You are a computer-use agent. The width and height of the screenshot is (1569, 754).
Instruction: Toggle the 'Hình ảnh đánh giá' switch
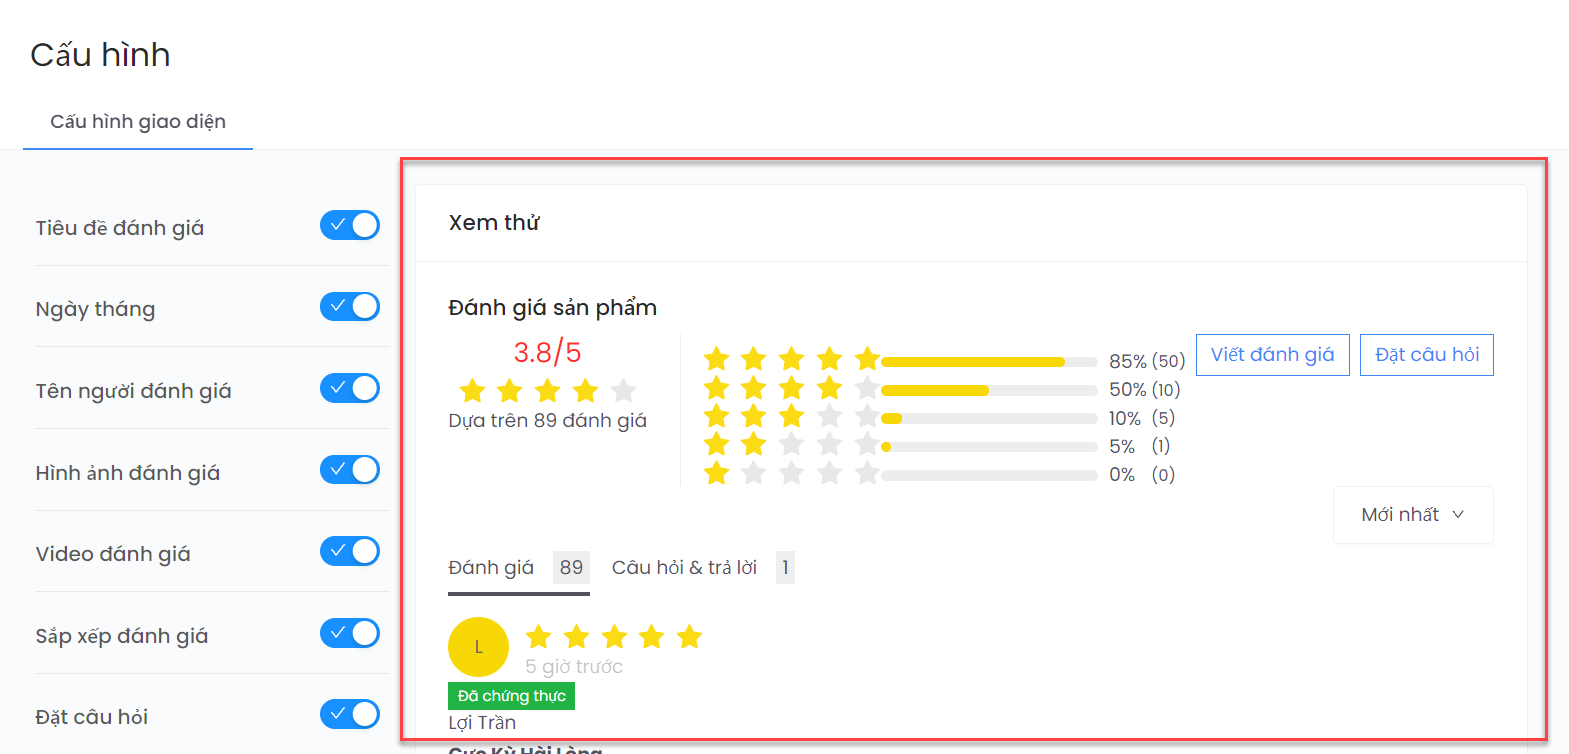[x=350, y=469]
